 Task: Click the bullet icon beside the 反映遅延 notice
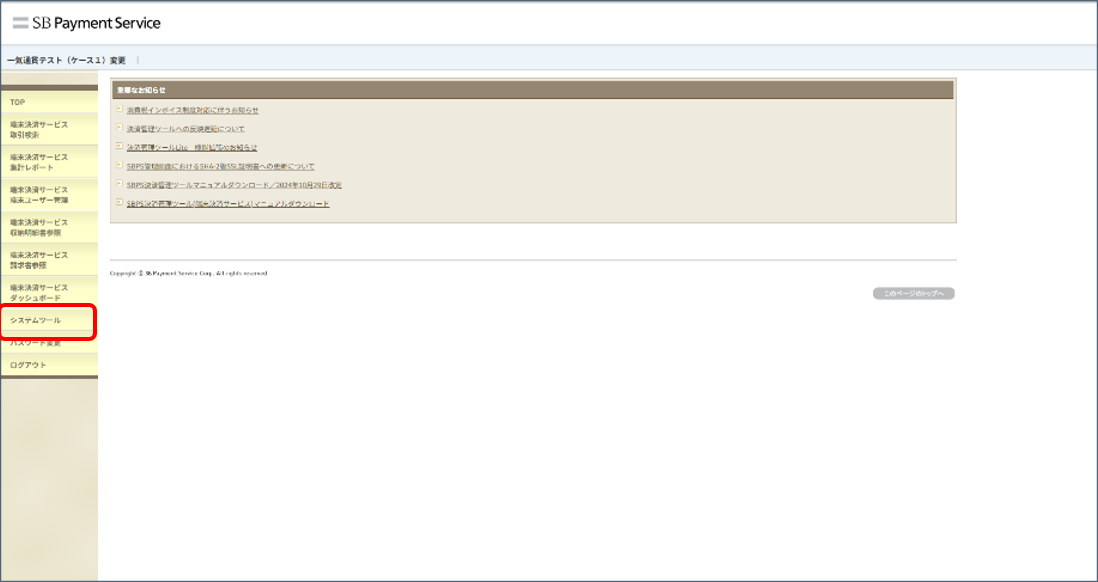(x=119, y=128)
